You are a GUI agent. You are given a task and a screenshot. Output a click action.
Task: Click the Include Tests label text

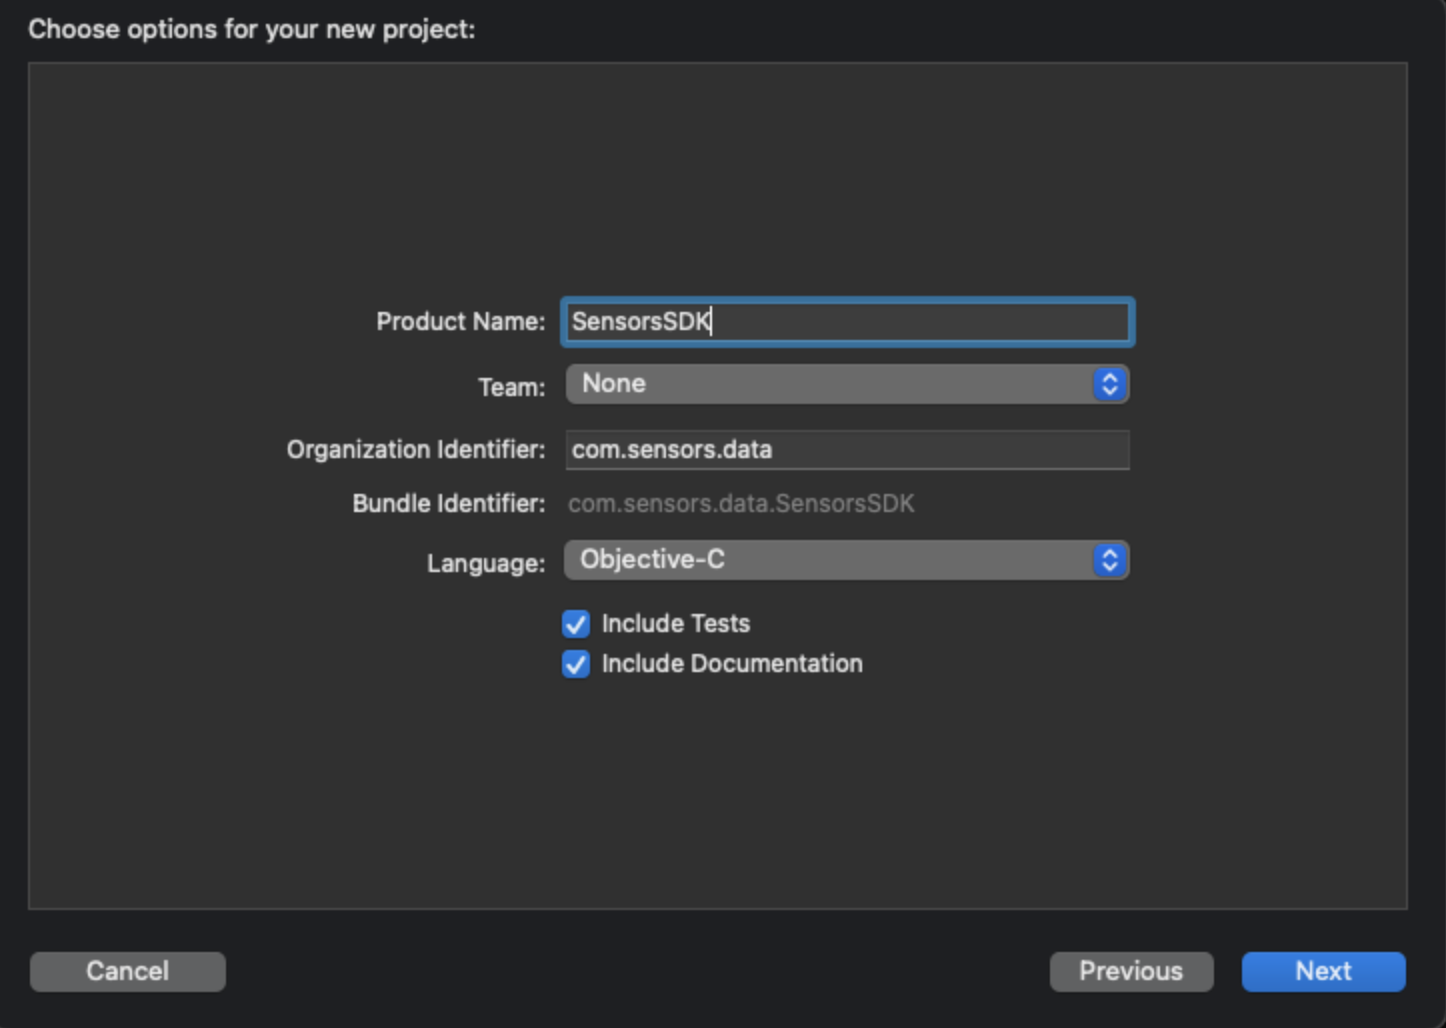(676, 624)
